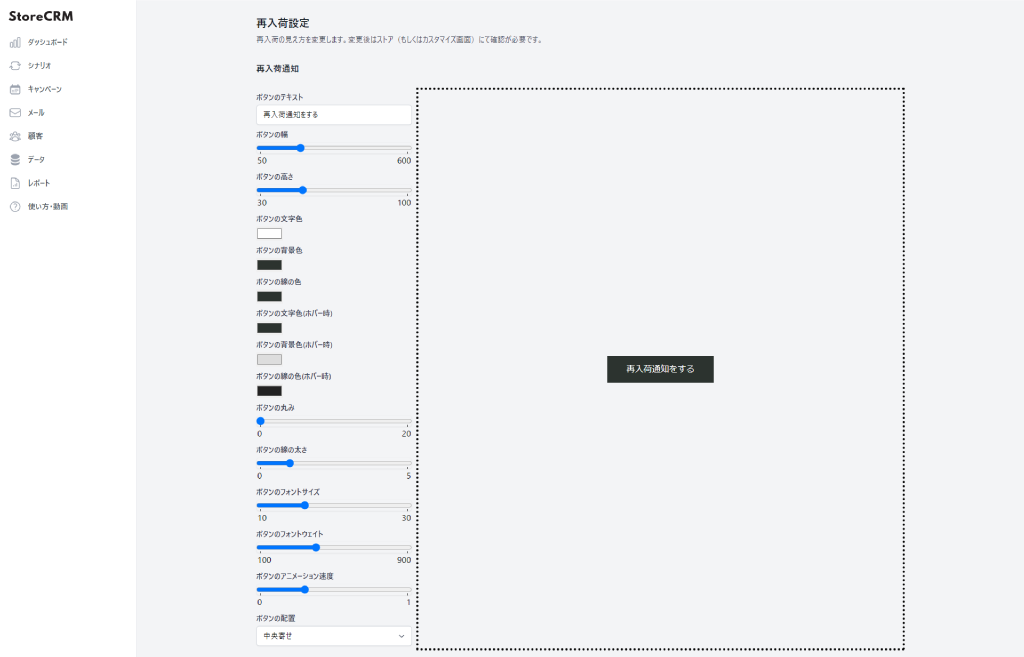Open the キャンペーン page
Viewport: 1024px width, 657px height.
44,89
